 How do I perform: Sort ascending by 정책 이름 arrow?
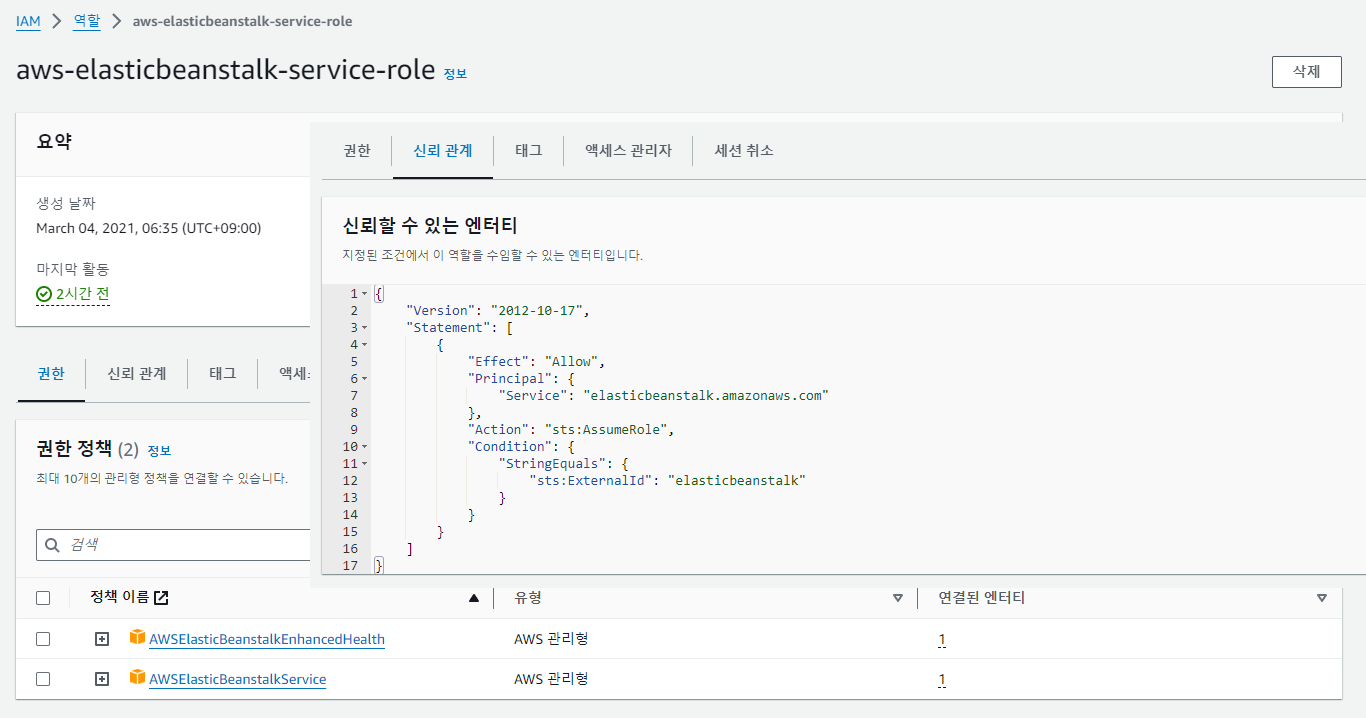(x=474, y=598)
